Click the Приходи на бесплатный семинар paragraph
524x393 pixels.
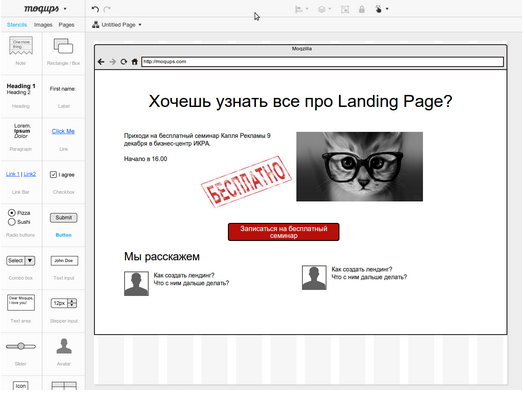coord(197,140)
